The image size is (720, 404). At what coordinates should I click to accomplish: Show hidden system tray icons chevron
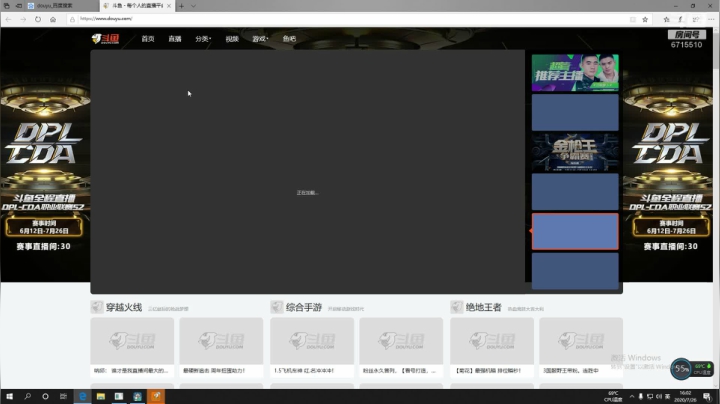coord(632,397)
